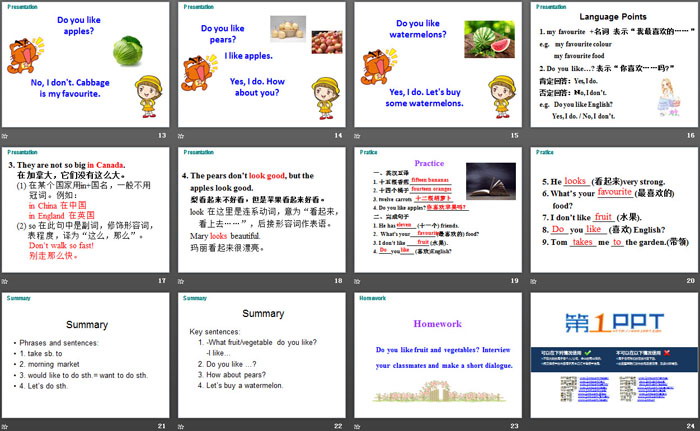Image resolution: width=700 pixels, height=431 pixels.
Task: Select slide 14 'Do you like pears?' thumbnail
Action: [x=262, y=65]
